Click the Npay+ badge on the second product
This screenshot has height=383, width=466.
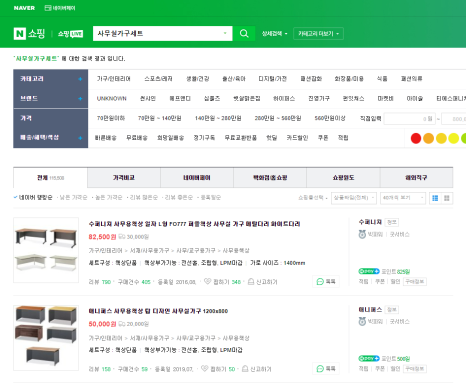pos(369,358)
